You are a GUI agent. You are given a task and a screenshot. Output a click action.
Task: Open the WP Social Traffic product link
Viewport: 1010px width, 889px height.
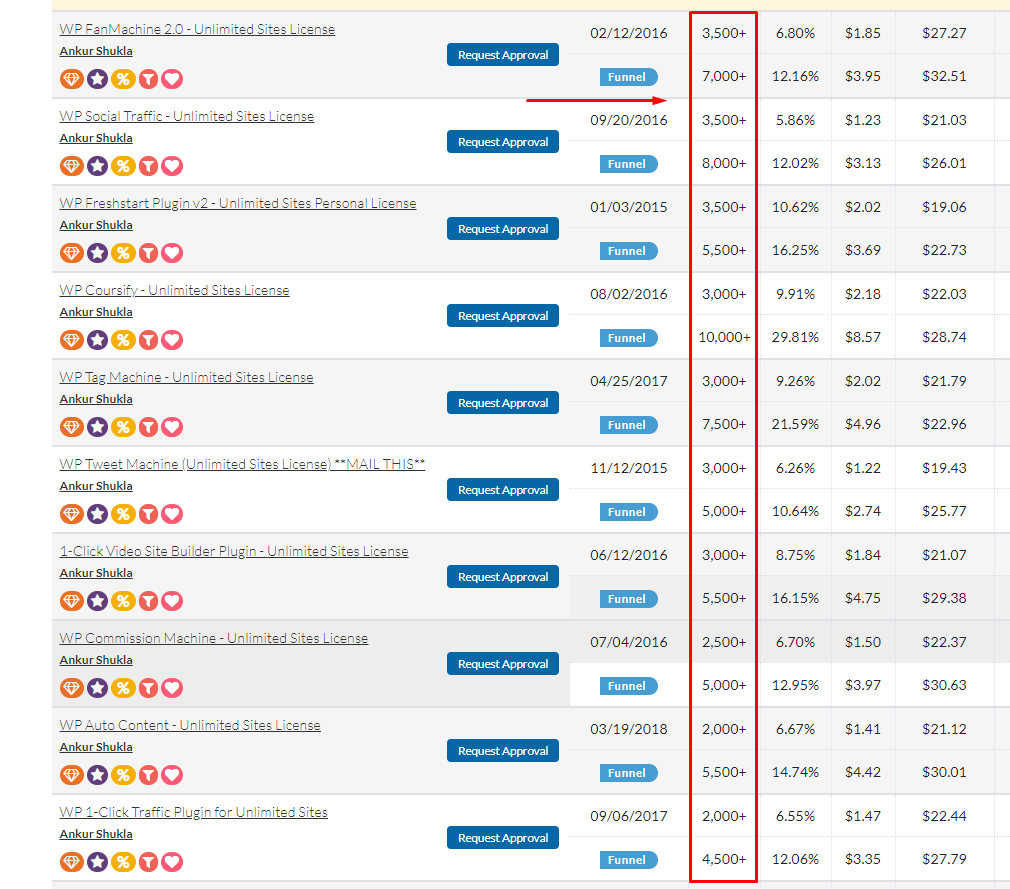pyautogui.click(x=187, y=117)
